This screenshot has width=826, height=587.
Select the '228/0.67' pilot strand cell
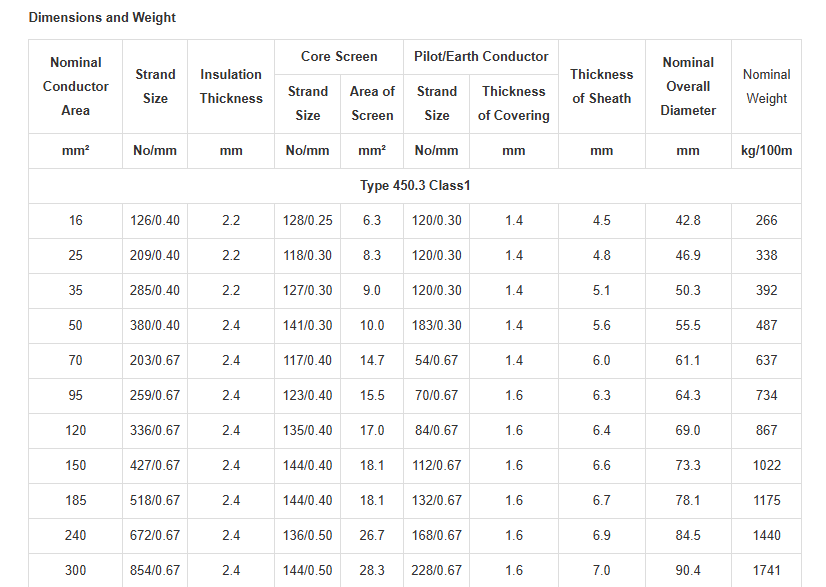click(437, 571)
